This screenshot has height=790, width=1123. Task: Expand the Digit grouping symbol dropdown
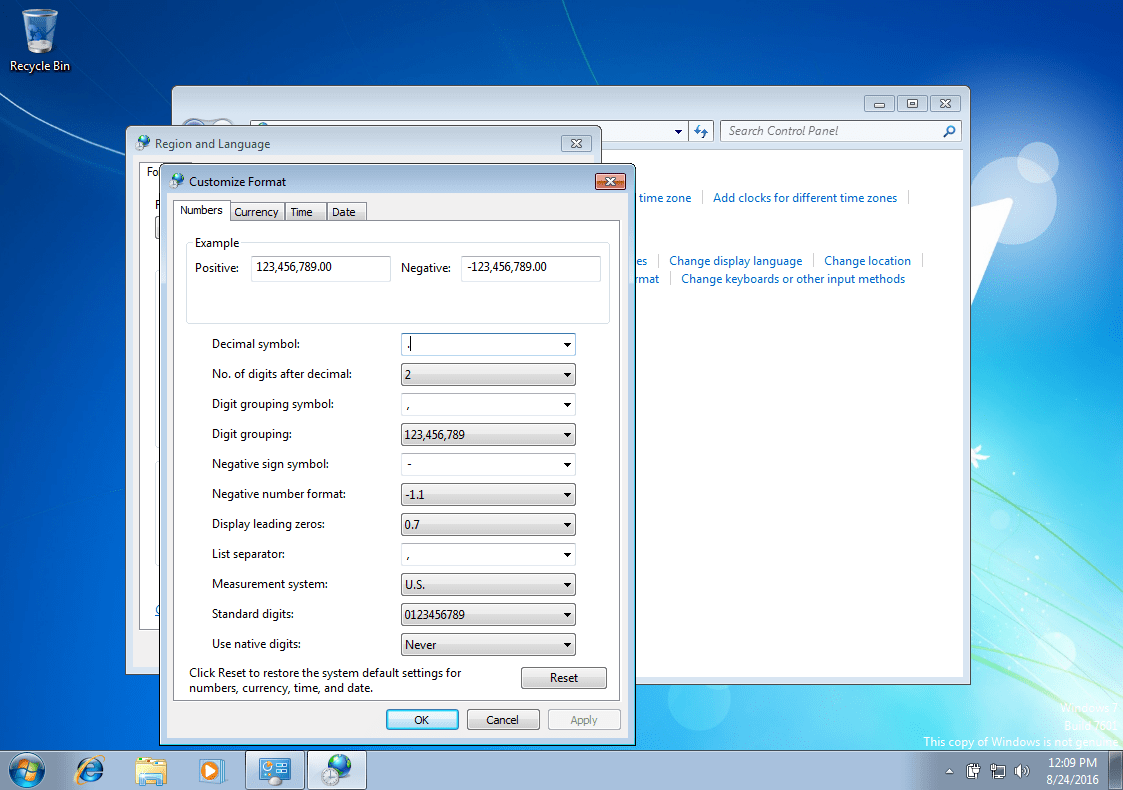click(x=567, y=405)
